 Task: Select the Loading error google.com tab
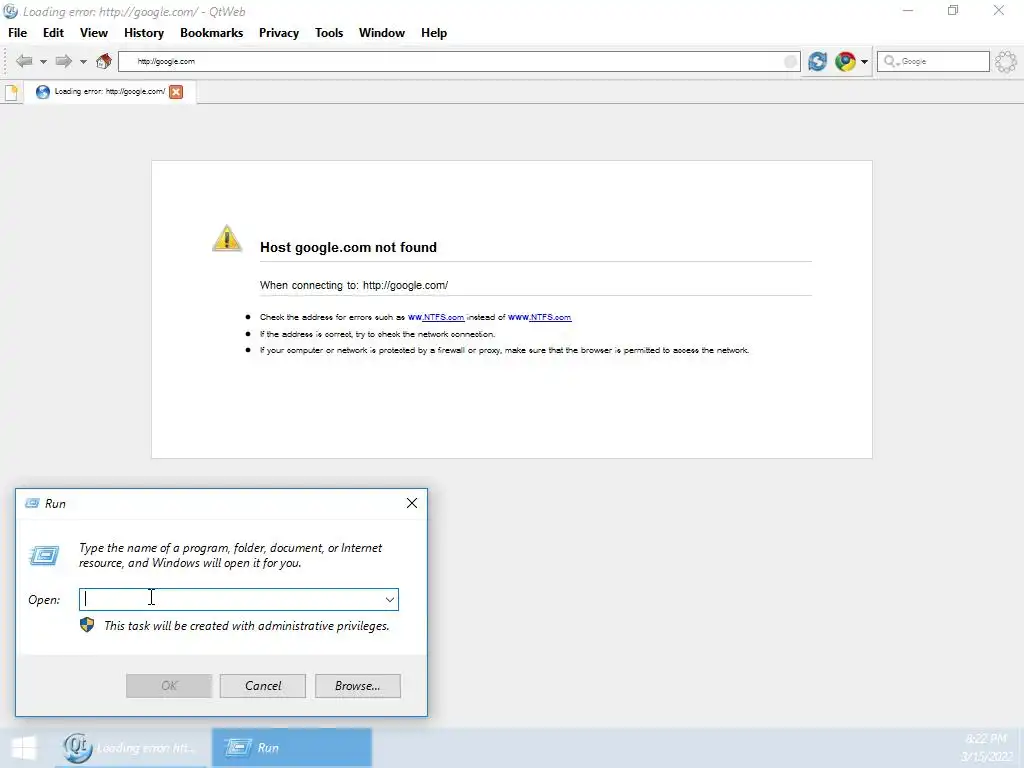pos(110,91)
